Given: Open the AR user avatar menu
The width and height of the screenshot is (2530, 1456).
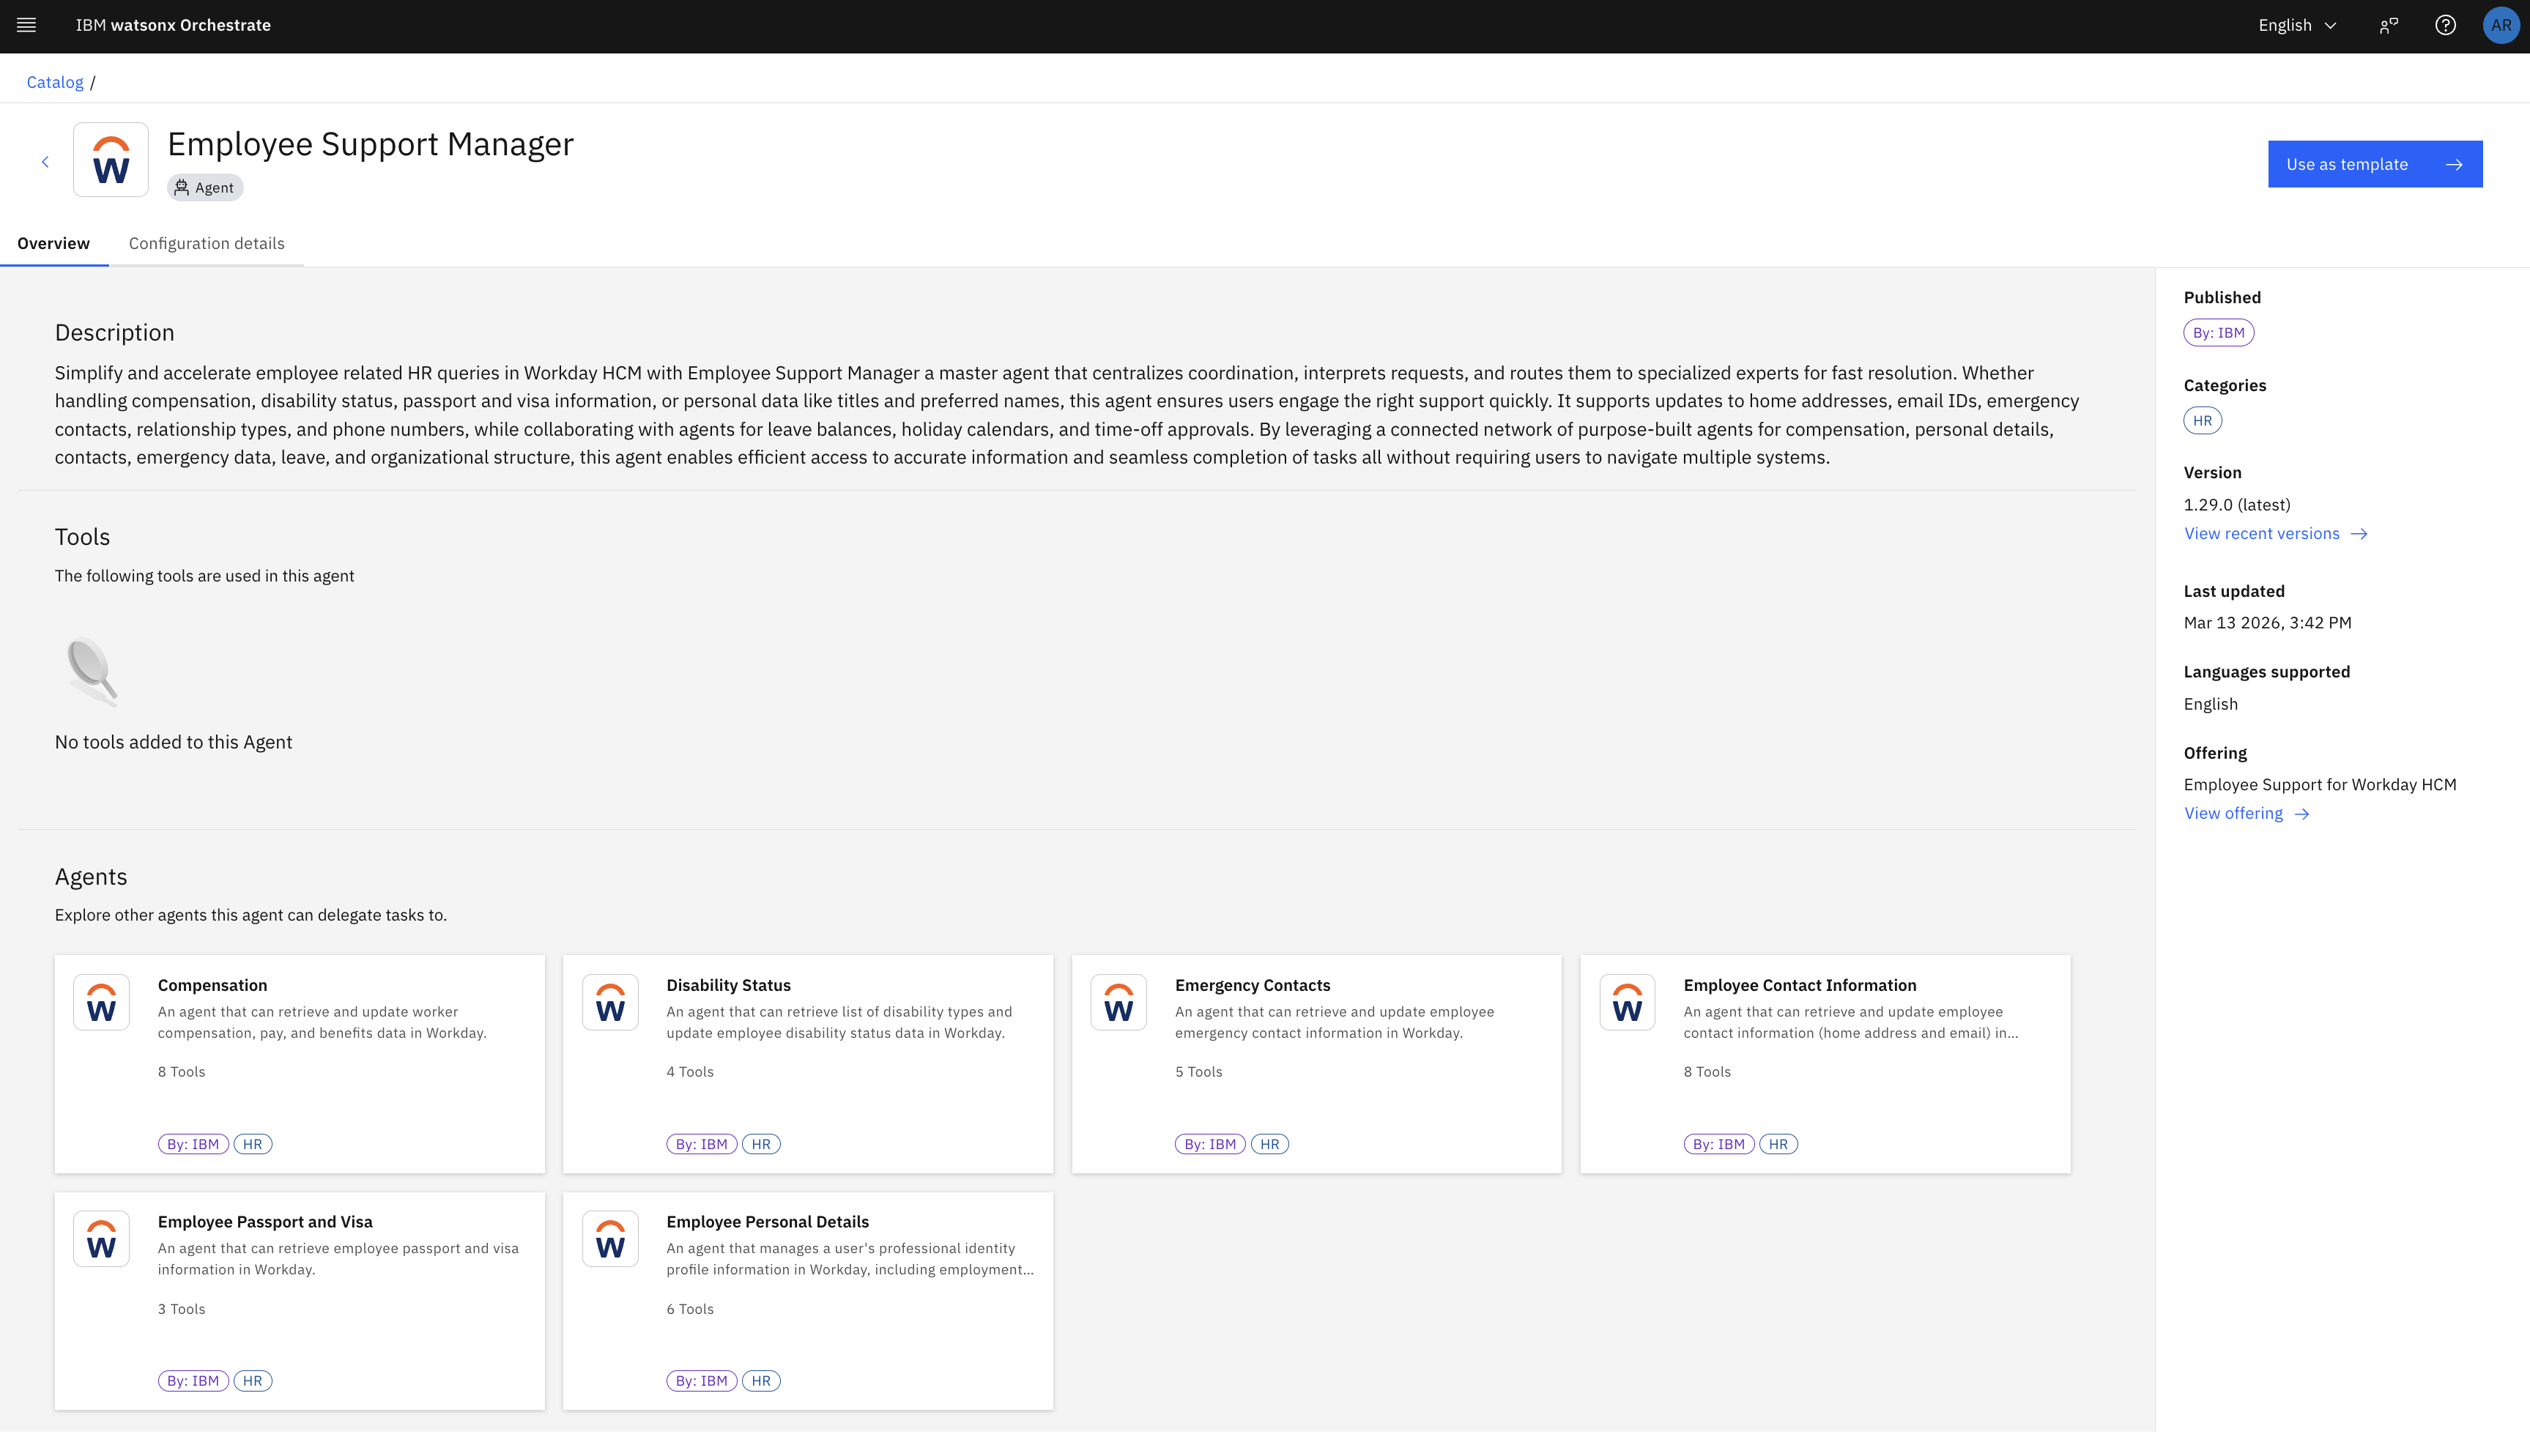Looking at the screenshot, I should click(x=2500, y=25).
